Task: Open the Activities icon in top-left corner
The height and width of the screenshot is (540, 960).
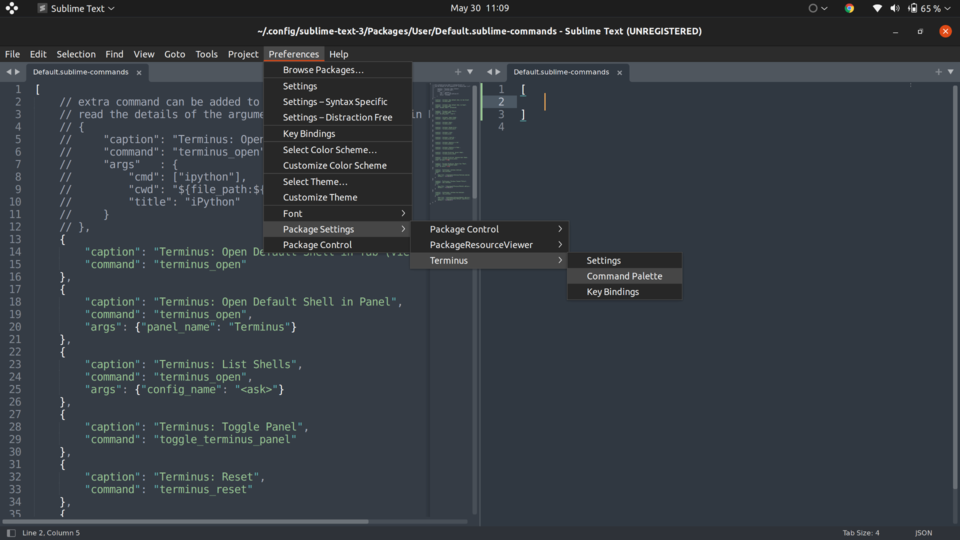Action: click(12, 8)
